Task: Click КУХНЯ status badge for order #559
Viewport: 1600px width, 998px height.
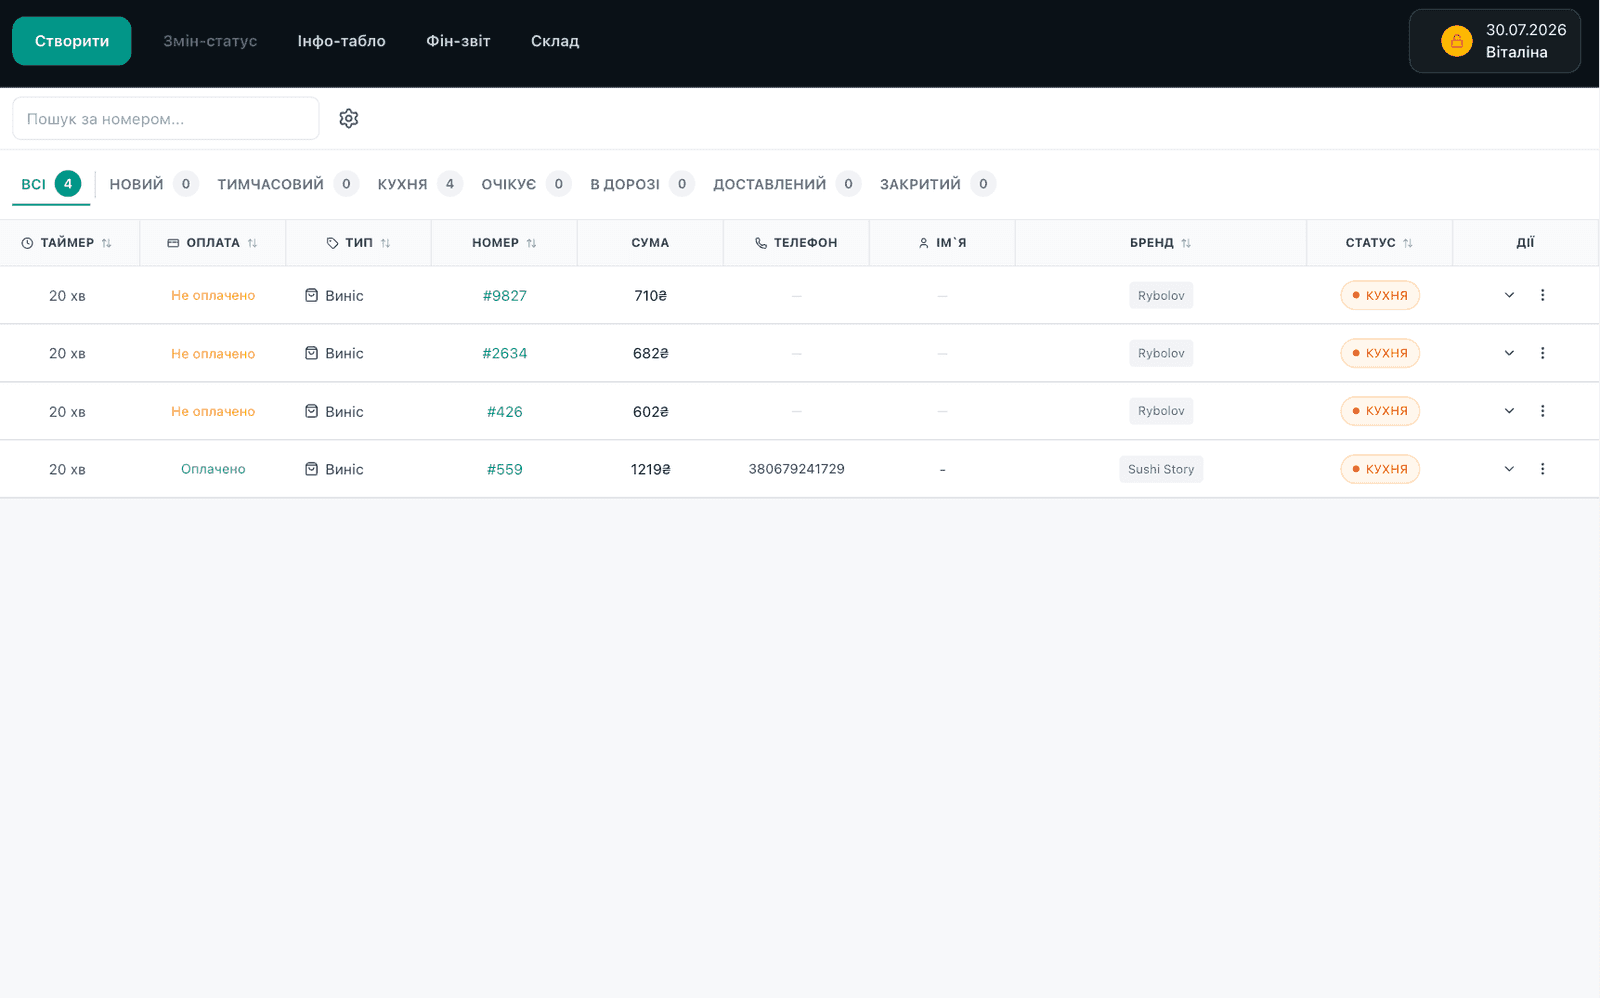Action: click(x=1380, y=469)
